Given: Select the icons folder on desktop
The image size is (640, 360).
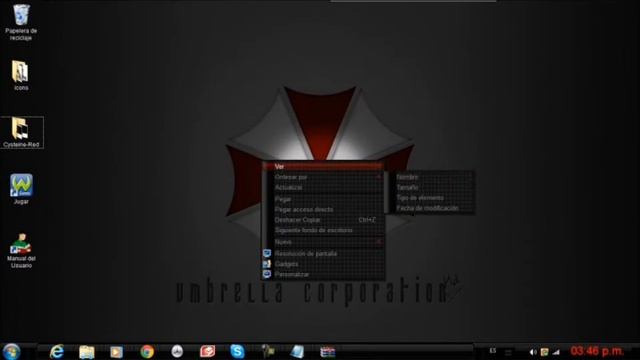Looking at the screenshot, I should click(x=21, y=76).
